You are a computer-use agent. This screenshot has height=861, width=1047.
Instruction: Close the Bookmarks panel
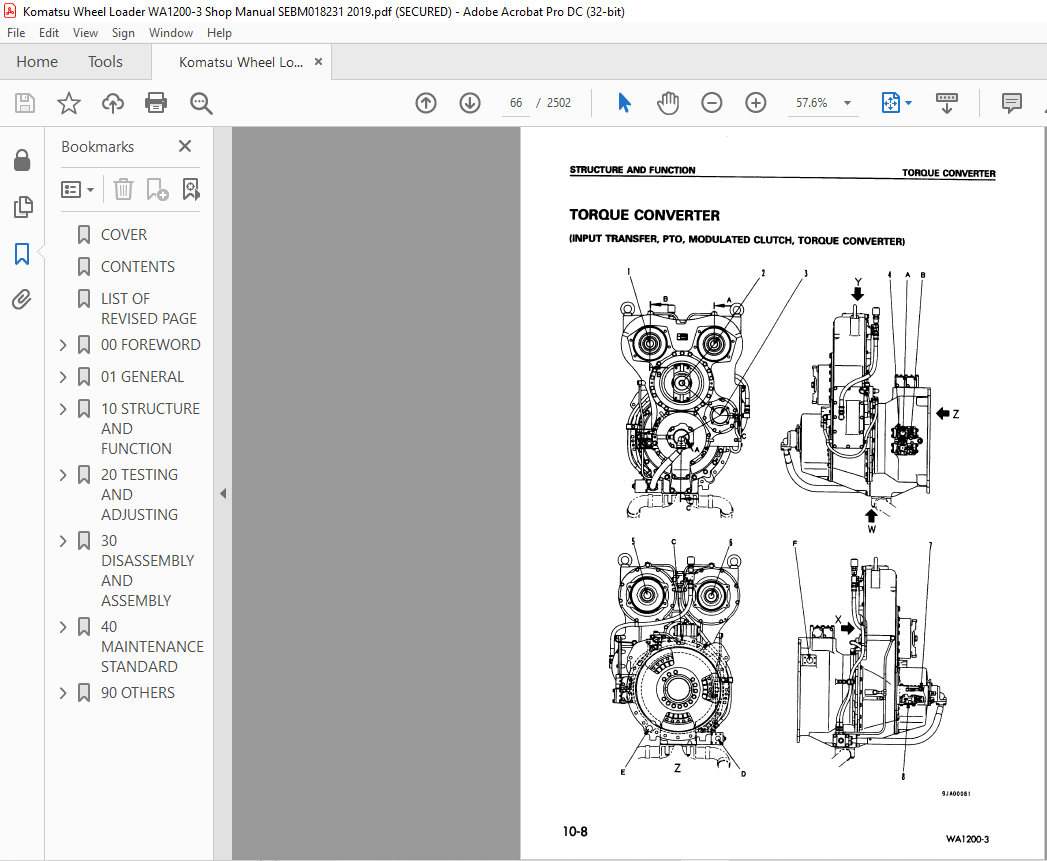pyautogui.click(x=185, y=146)
